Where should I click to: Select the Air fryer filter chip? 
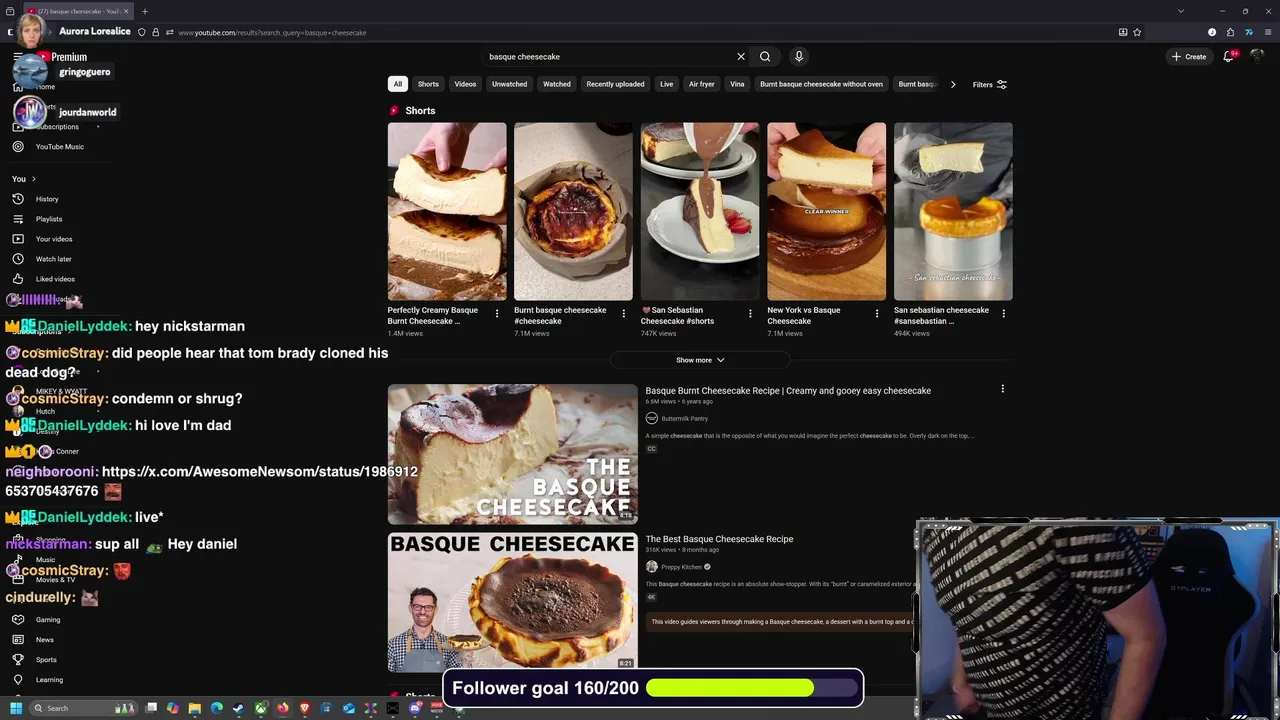pyautogui.click(x=701, y=84)
